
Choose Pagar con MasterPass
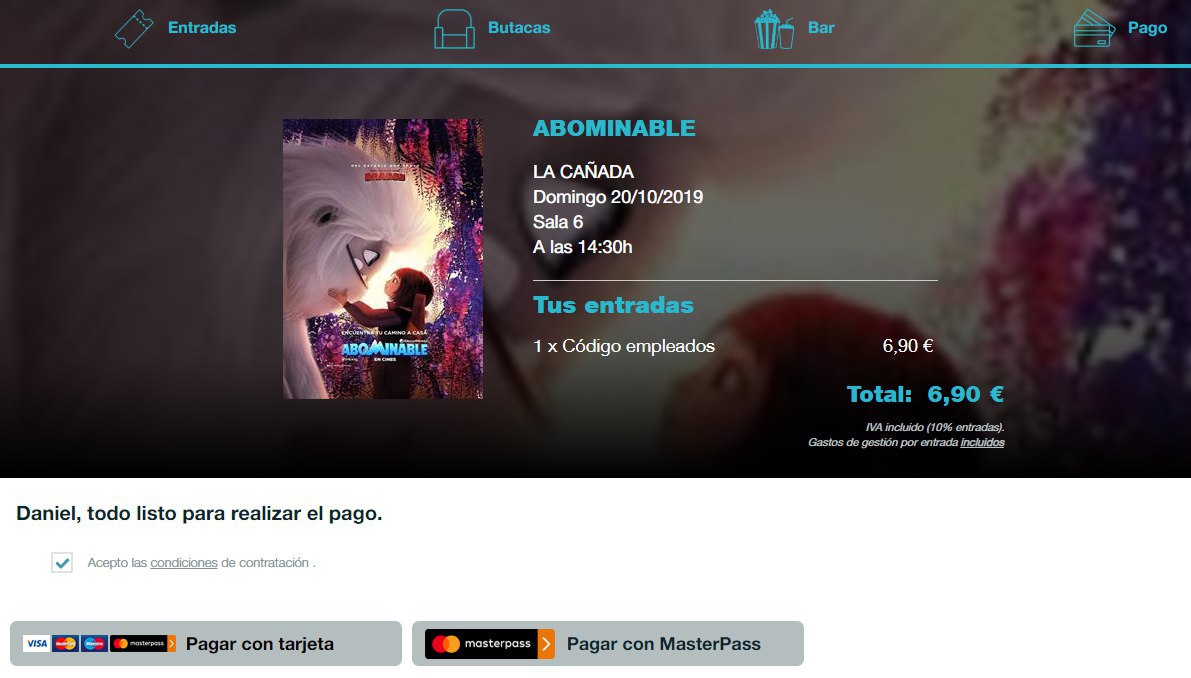[608, 644]
